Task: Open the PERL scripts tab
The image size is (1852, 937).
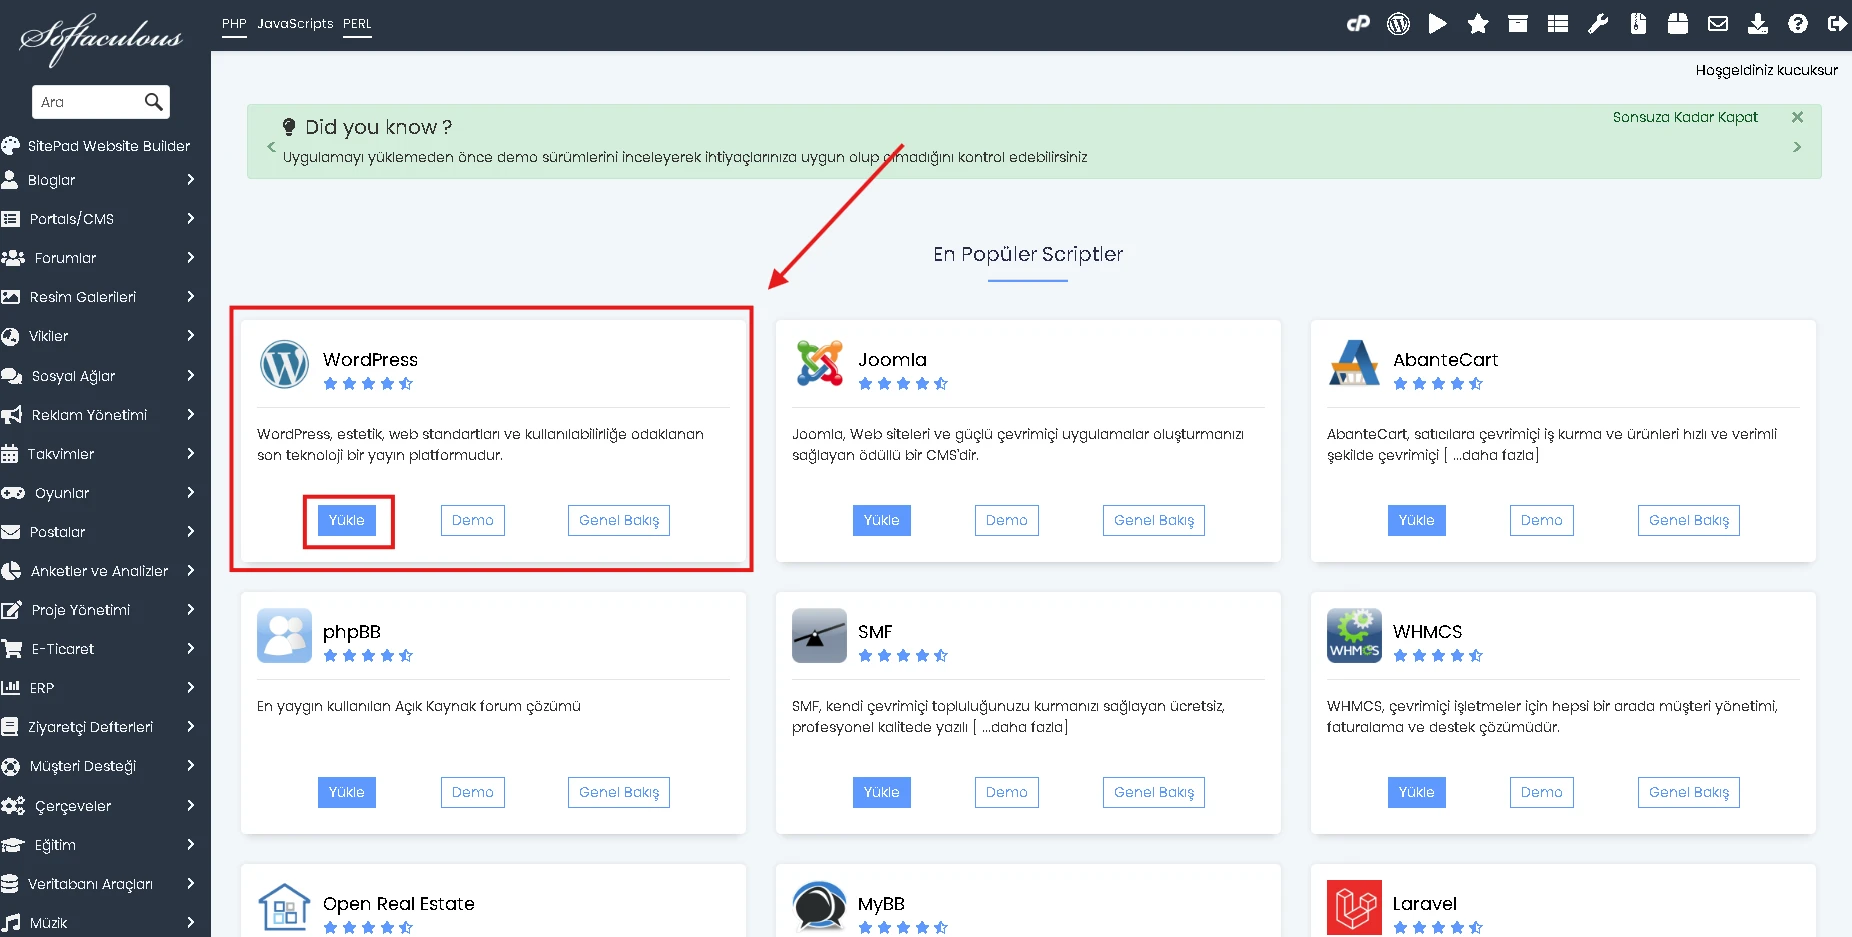Action: pos(357,23)
